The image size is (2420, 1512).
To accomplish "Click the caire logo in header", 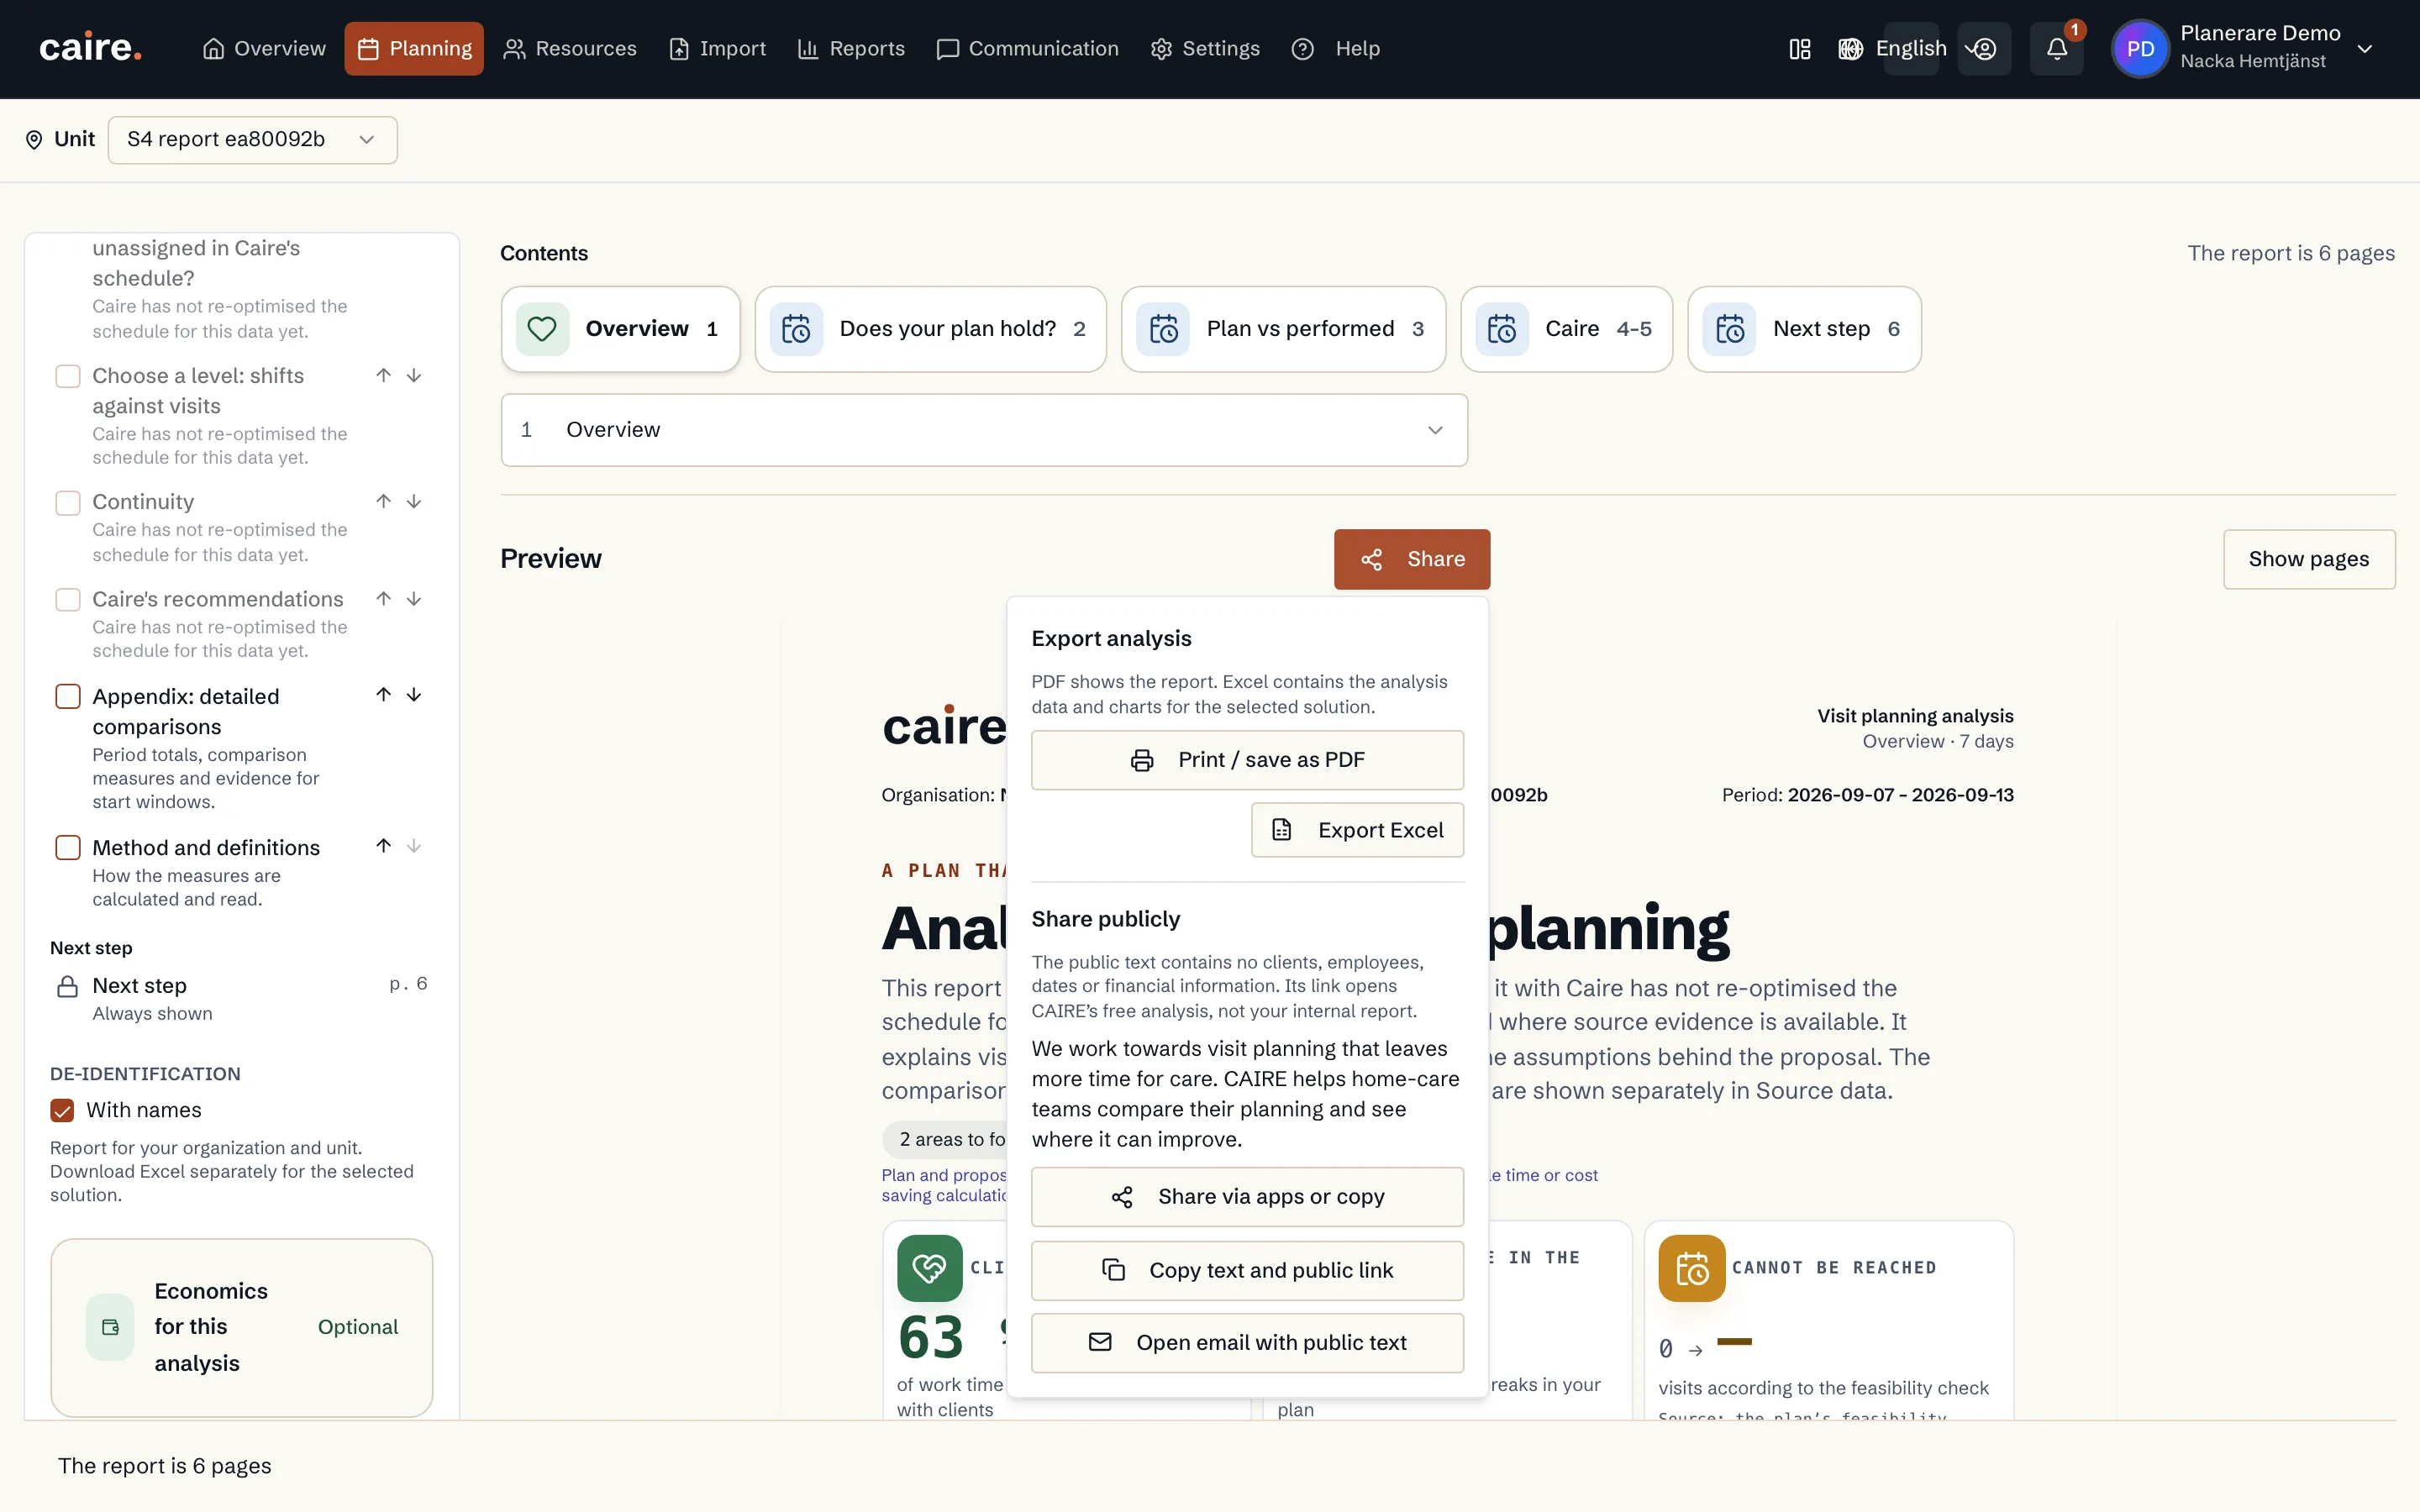I will pyautogui.click(x=90, y=48).
